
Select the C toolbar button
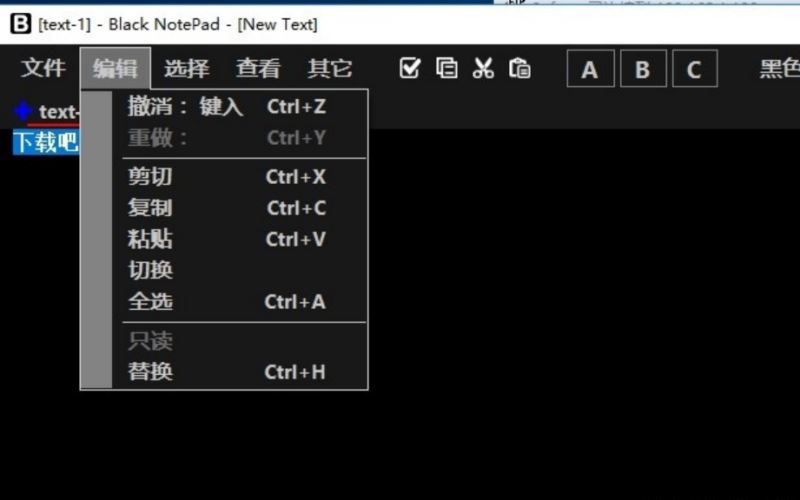[695, 68]
